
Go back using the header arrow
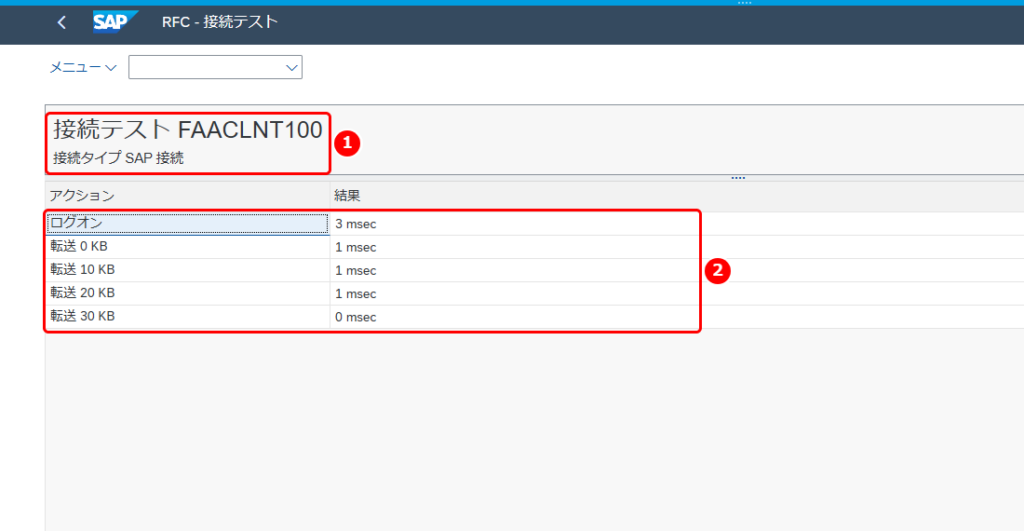61,22
